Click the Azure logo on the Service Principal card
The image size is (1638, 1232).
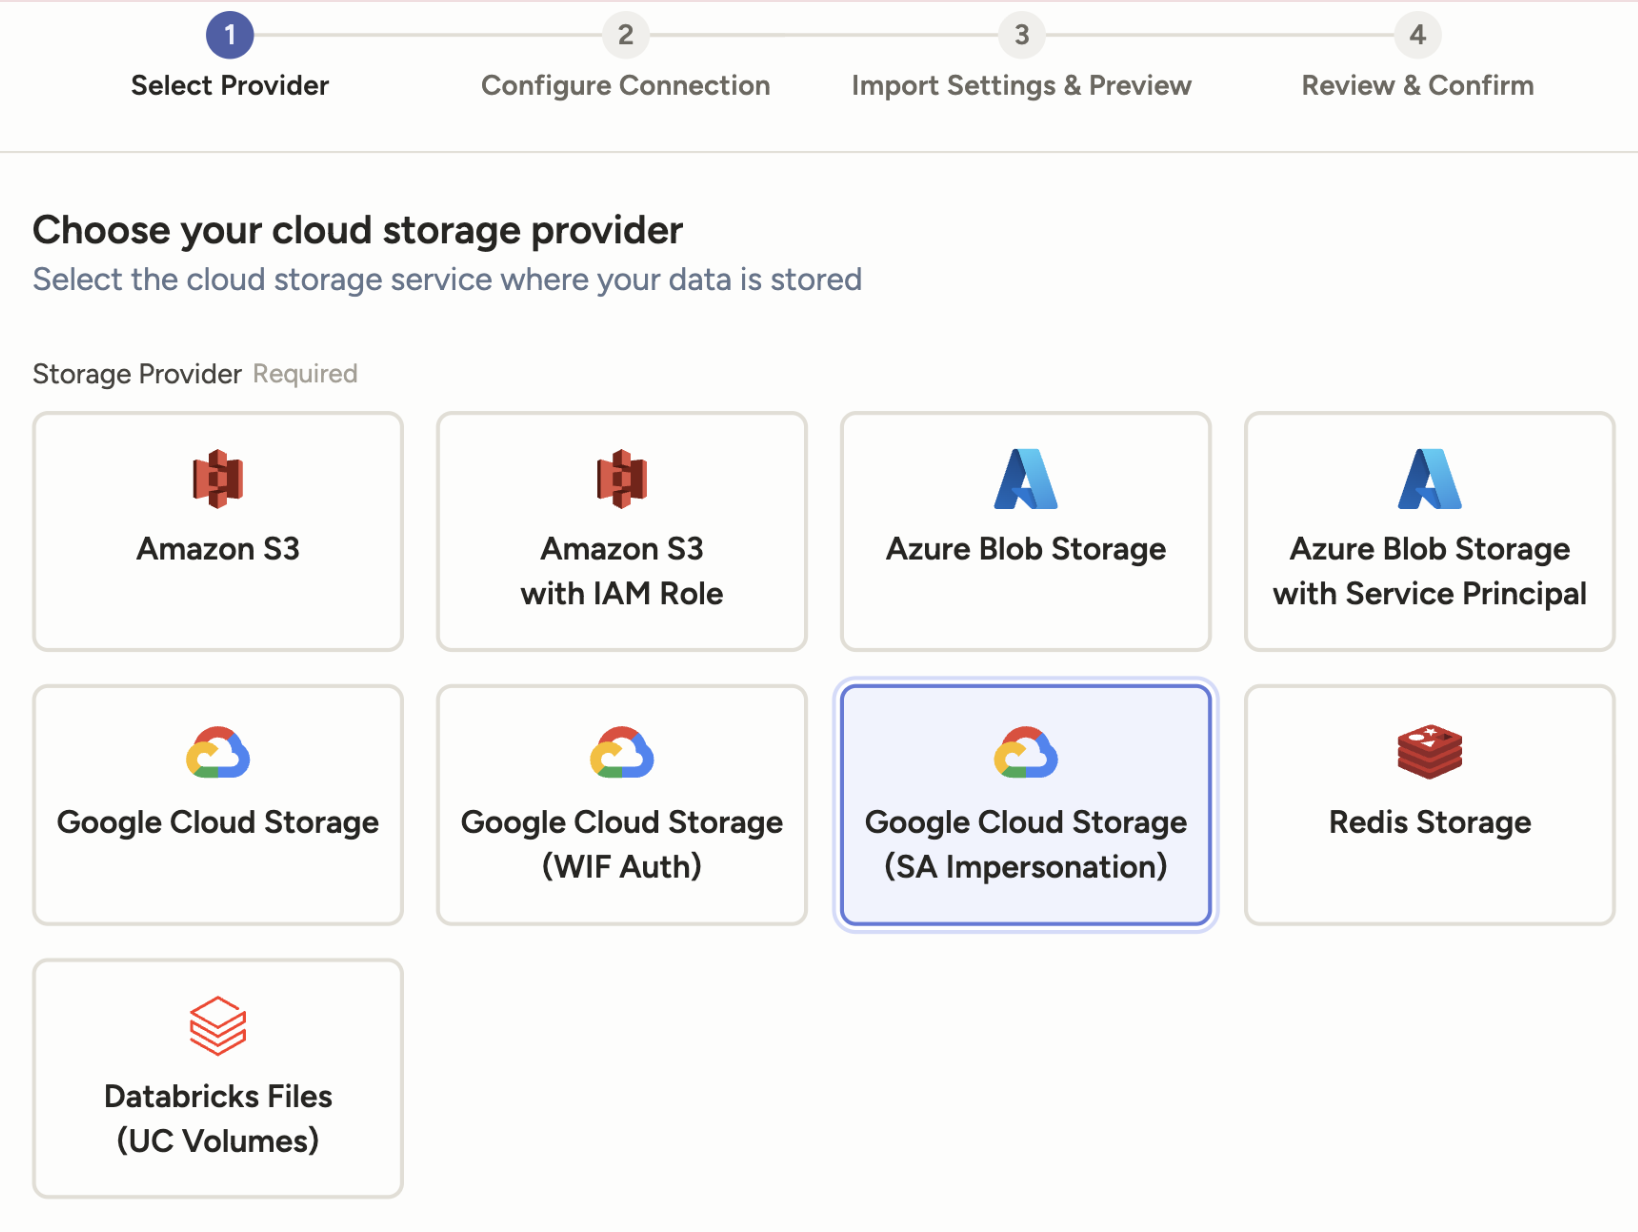(x=1430, y=479)
